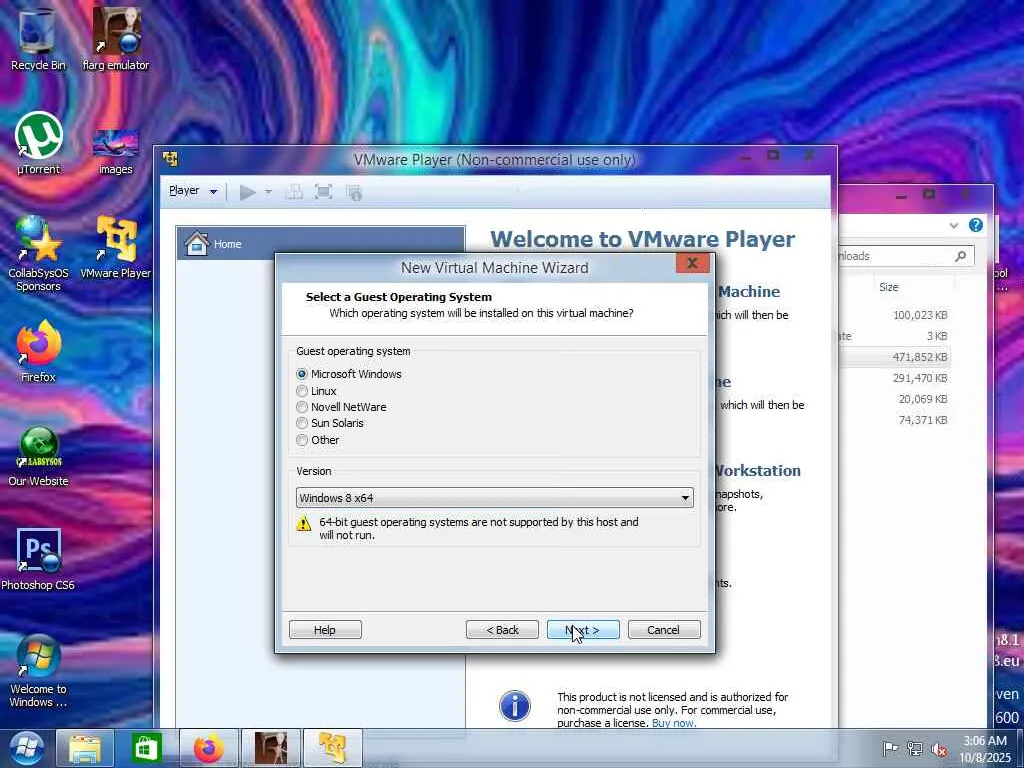Select the Linux radio button
Image resolution: width=1024 pixels, height=768 pixels.
point(302,391)
